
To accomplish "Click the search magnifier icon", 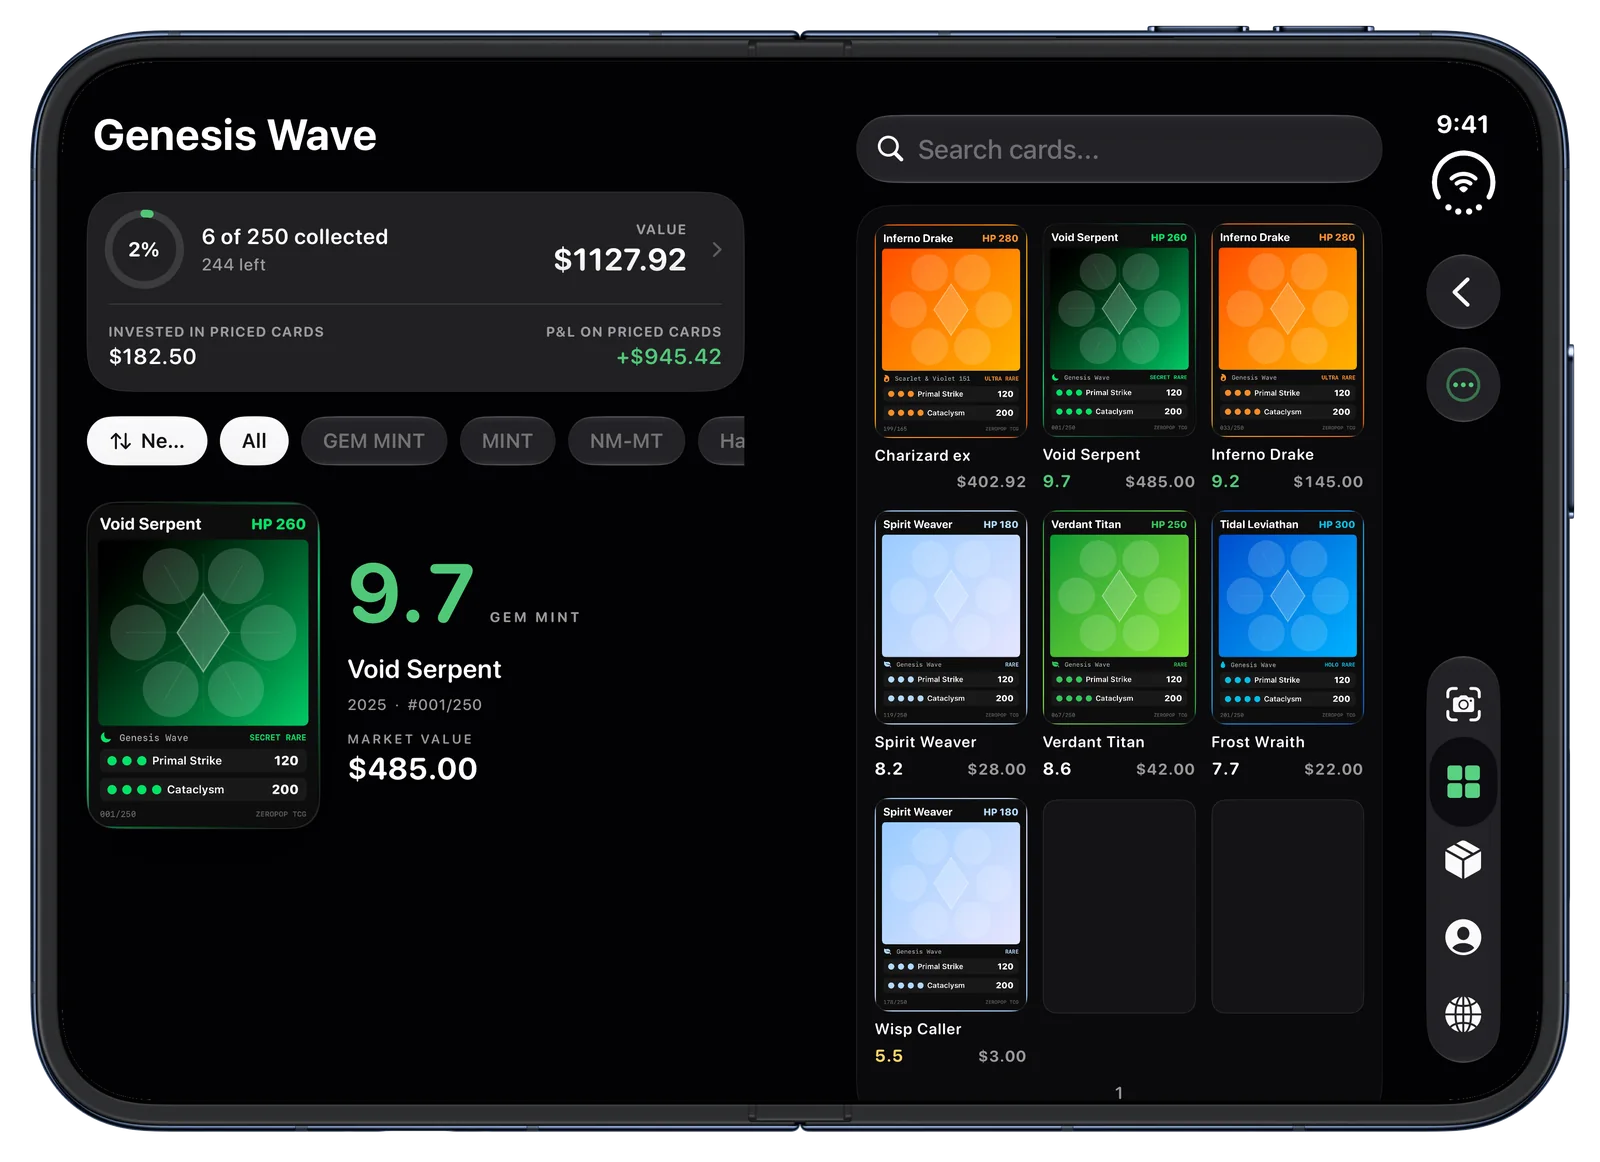I will [890, 149].
